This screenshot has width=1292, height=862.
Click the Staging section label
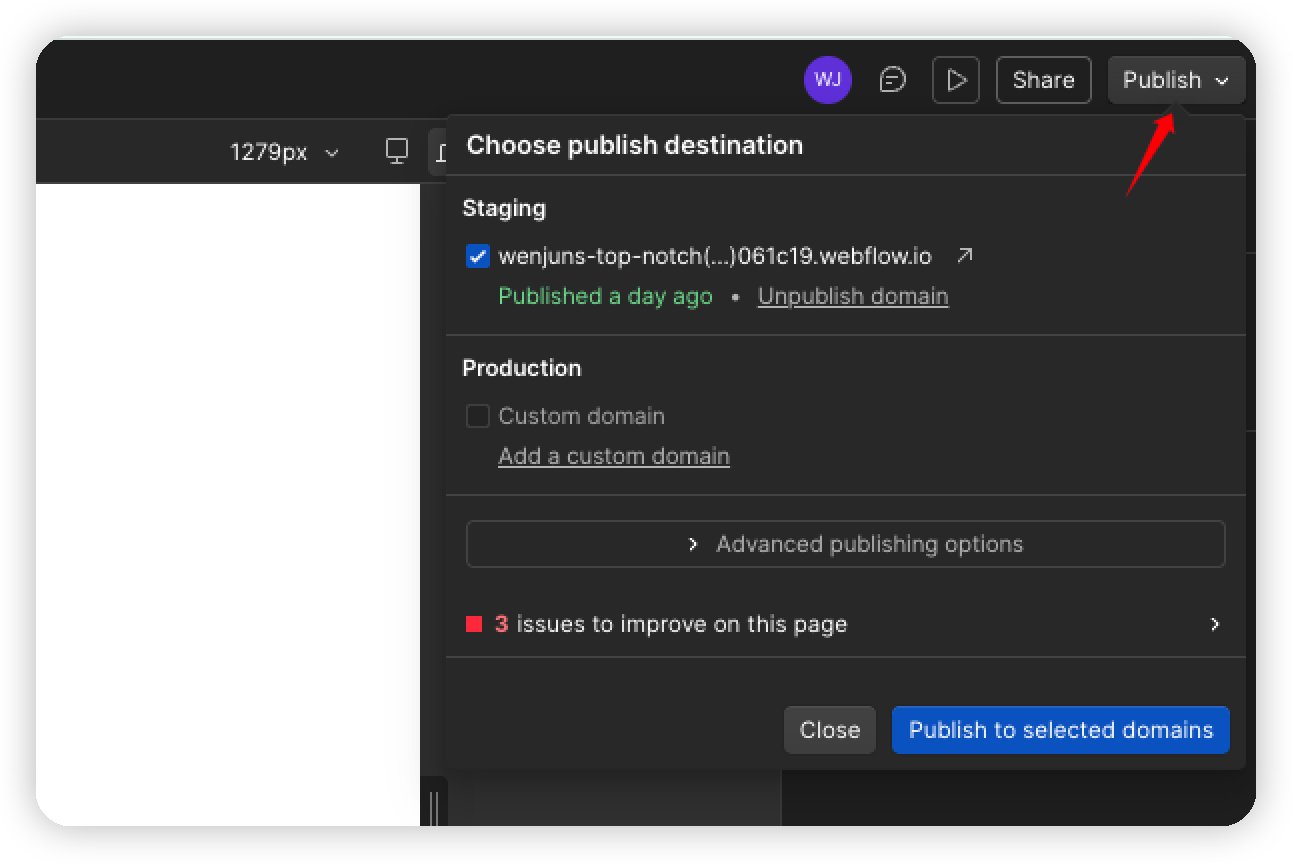tap(504, 208)
